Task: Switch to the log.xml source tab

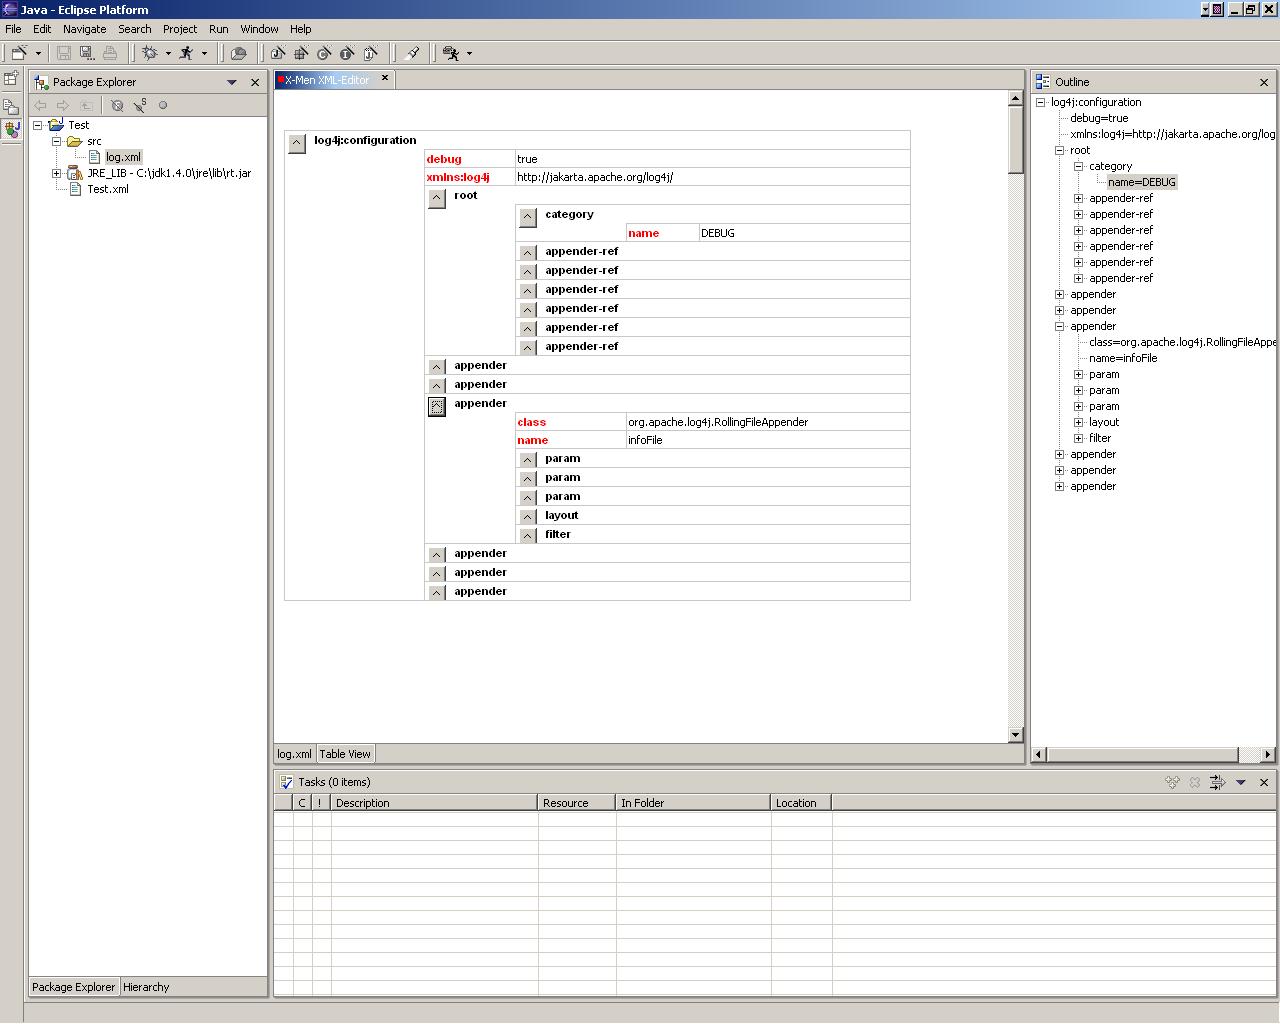Action: point(294,754)
